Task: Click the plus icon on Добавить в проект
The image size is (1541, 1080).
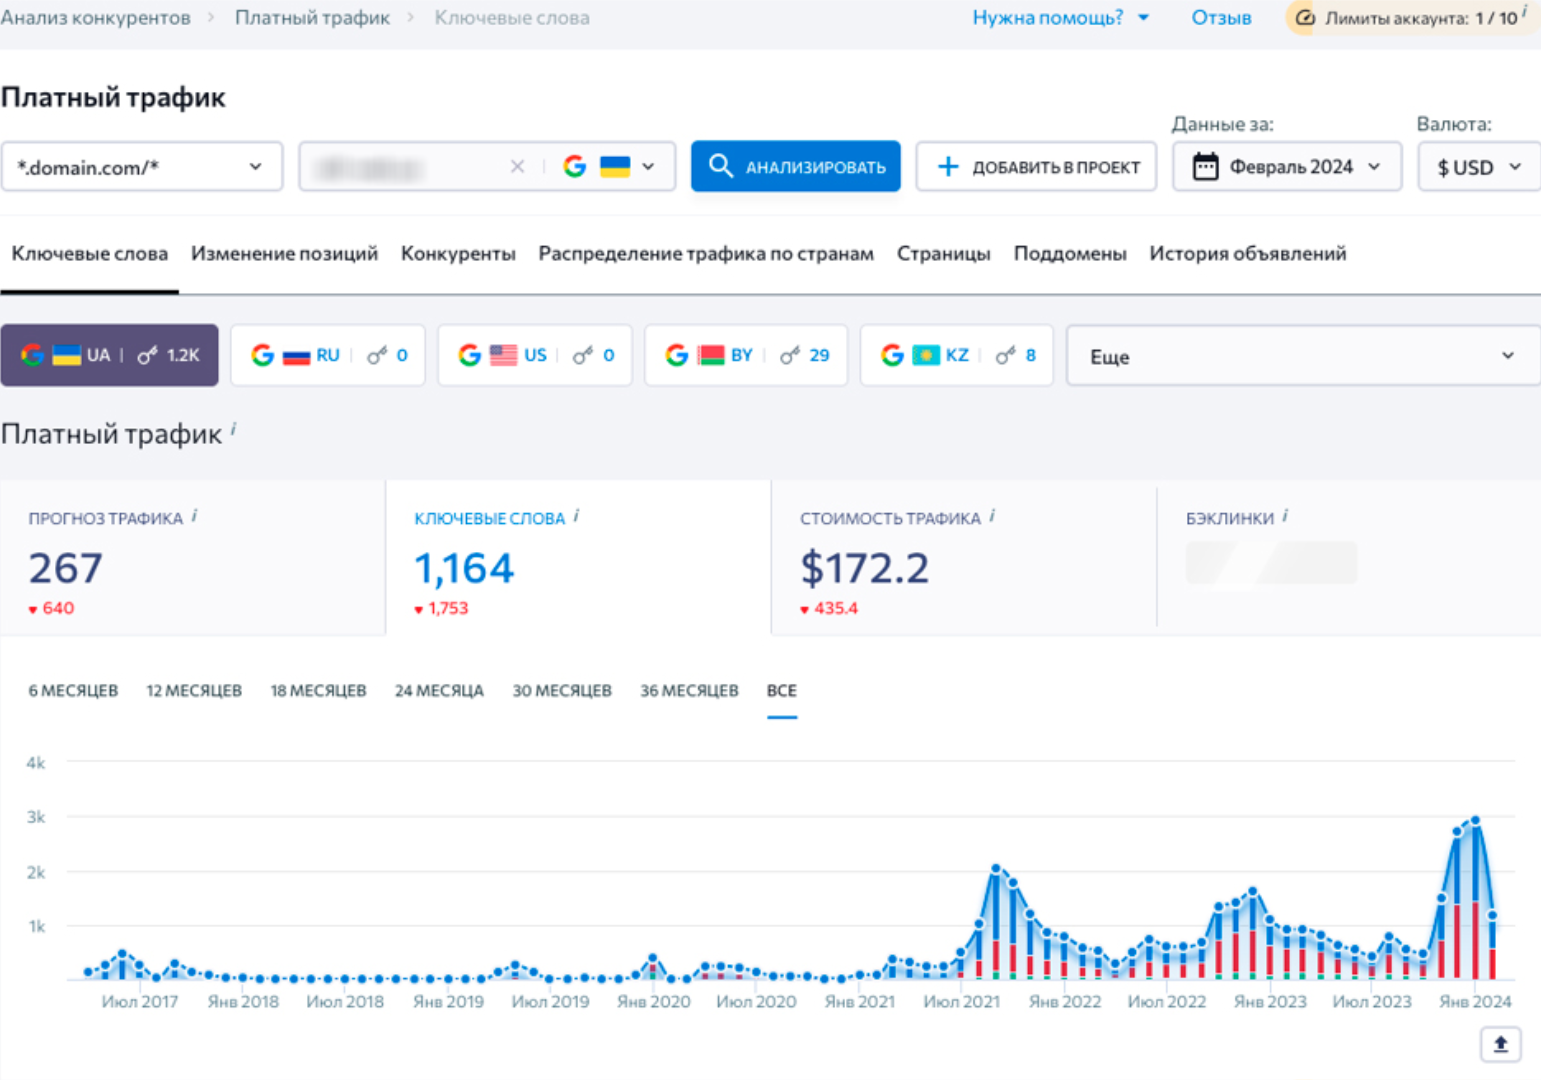Action: pos(947,166)
